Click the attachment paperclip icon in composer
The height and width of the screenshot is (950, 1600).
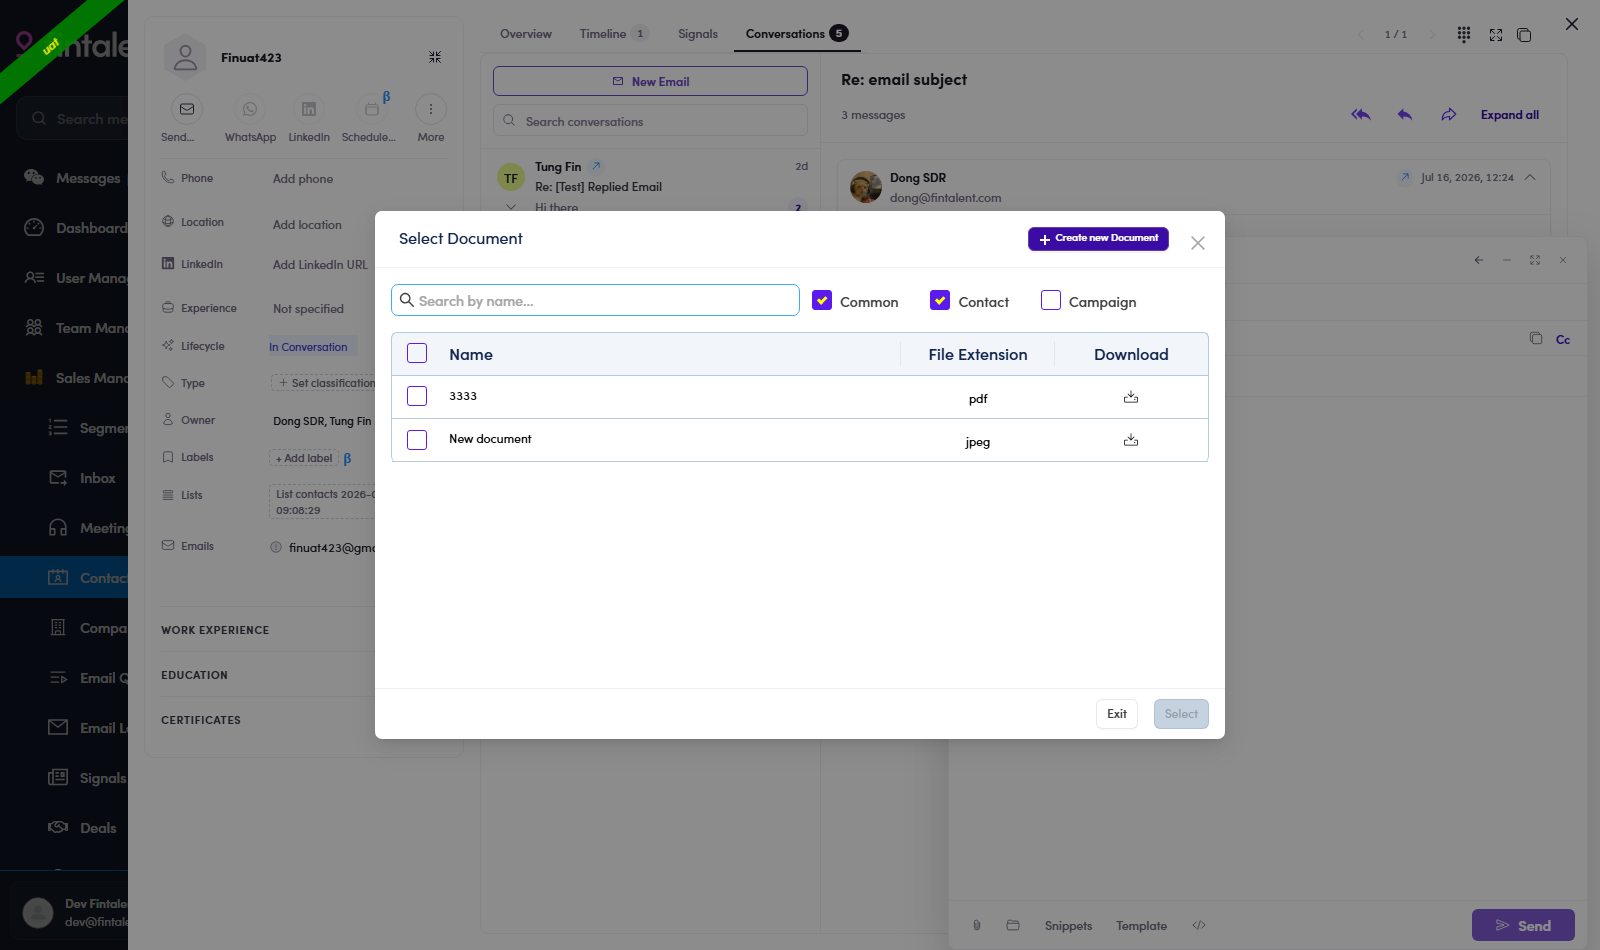point(977,925)
